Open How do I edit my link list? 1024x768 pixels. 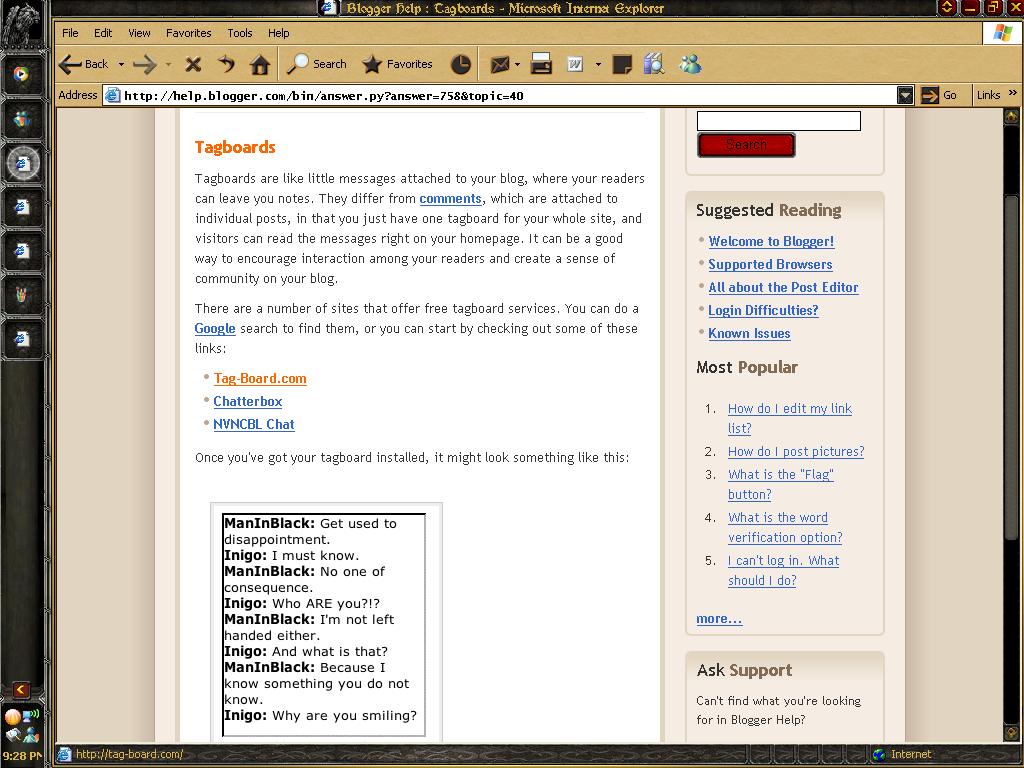coord(790,418)
